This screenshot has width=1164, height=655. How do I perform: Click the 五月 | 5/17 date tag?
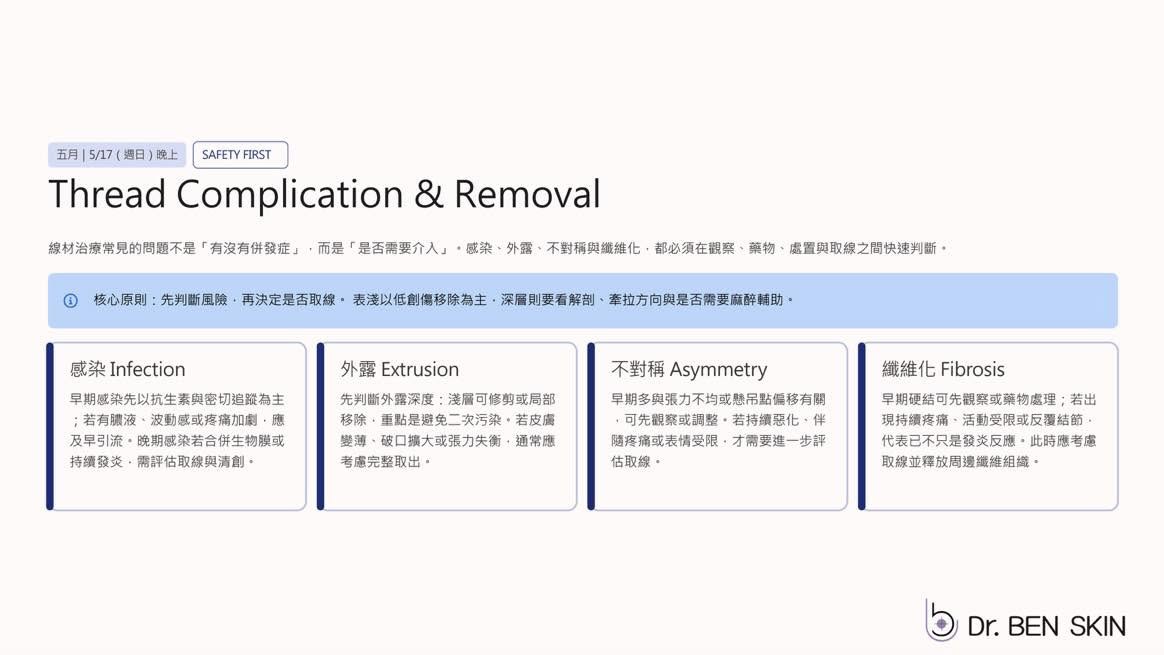point(117,154)
